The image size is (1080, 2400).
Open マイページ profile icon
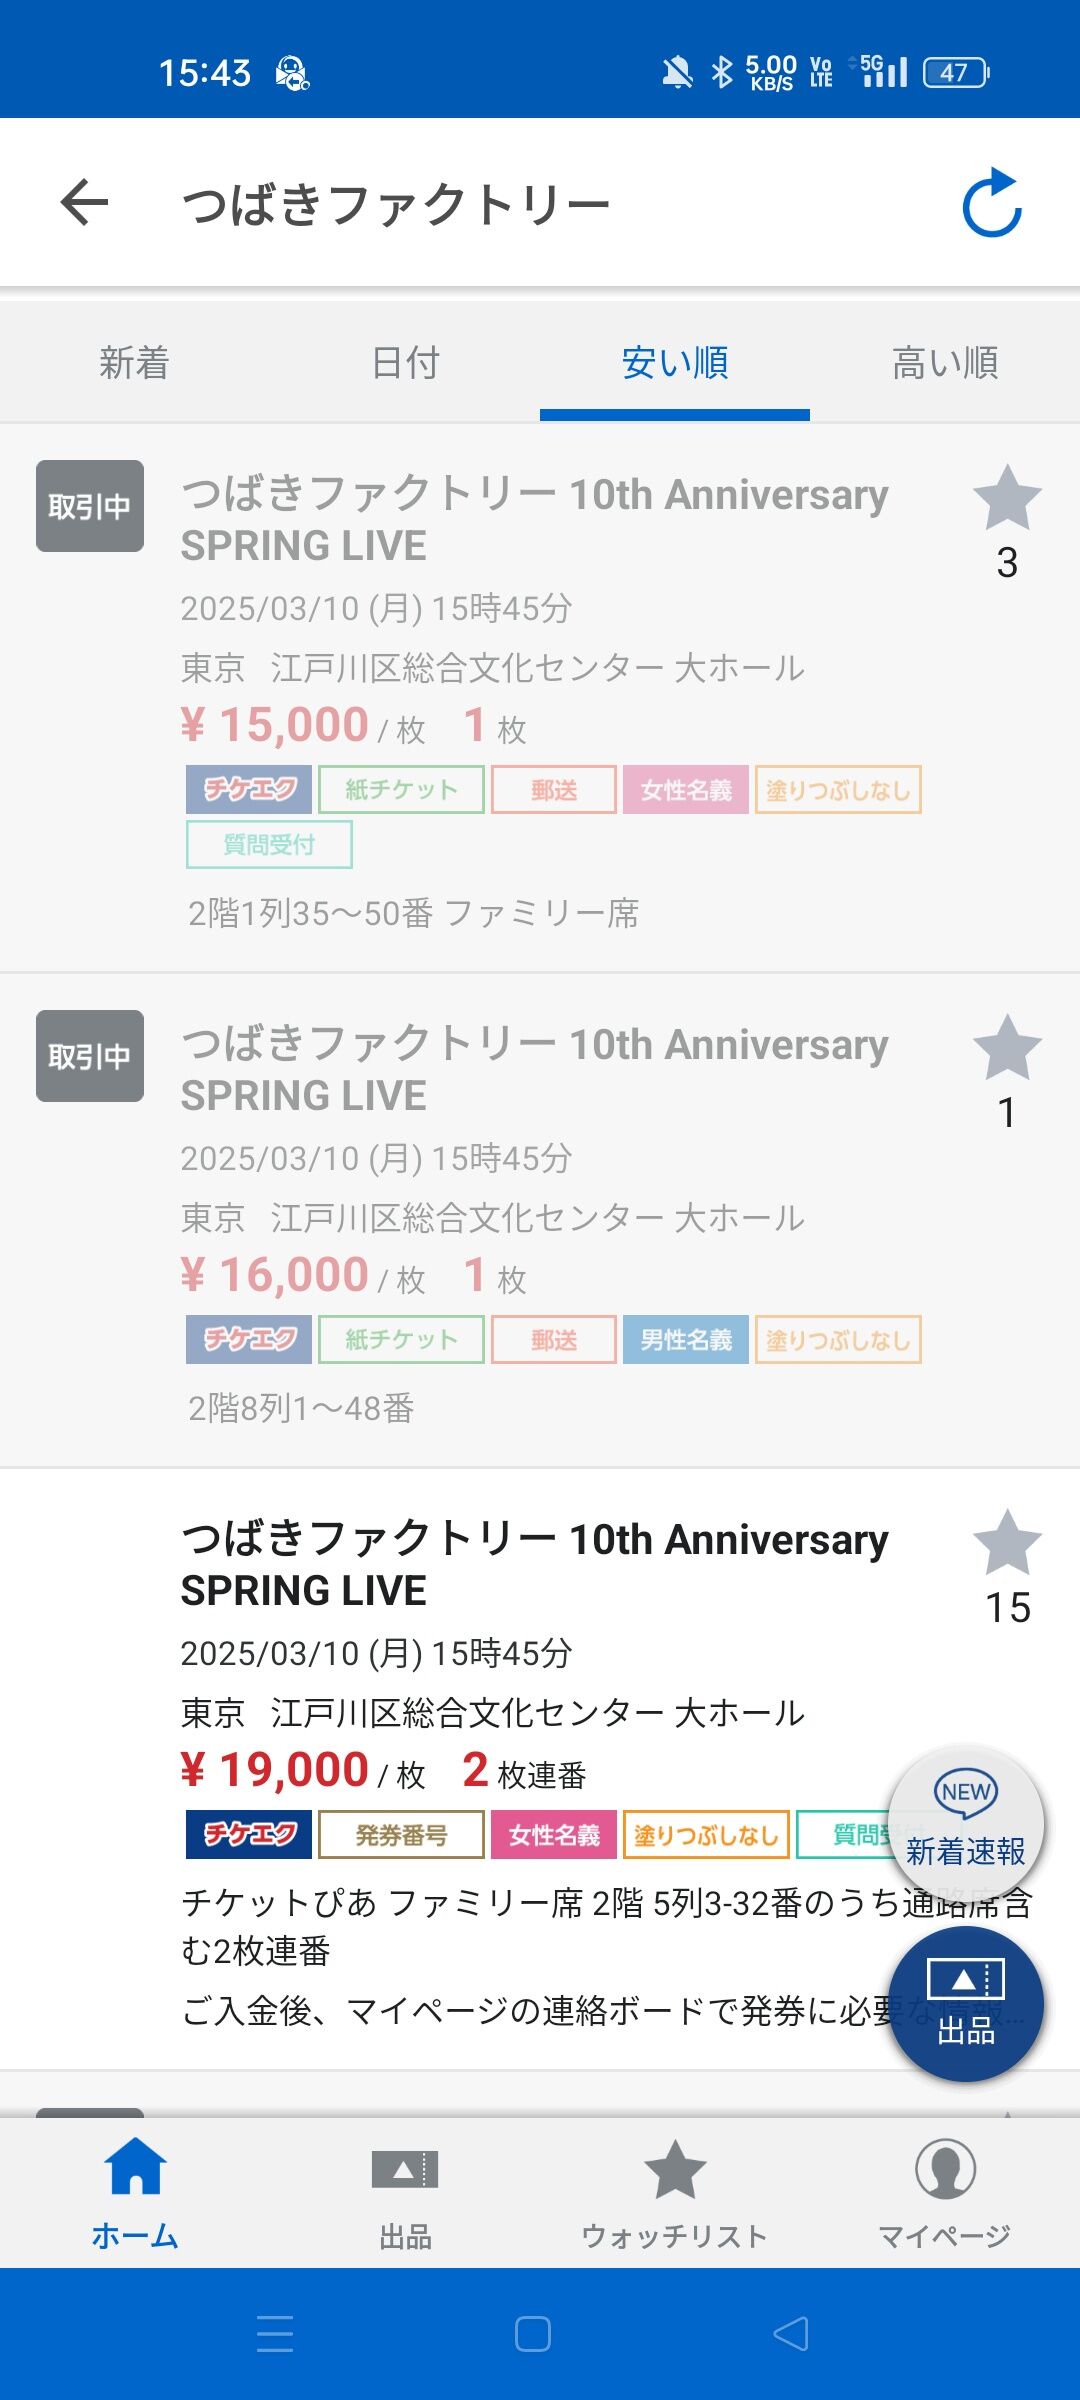click(945, 2192)
